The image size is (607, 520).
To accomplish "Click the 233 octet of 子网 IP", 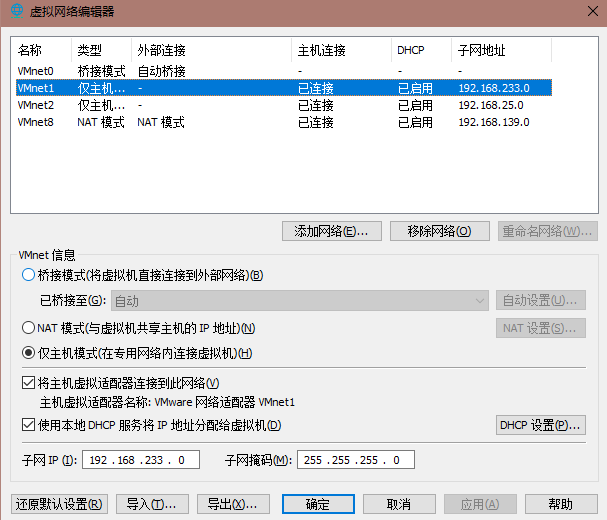I will coord(154,460).
